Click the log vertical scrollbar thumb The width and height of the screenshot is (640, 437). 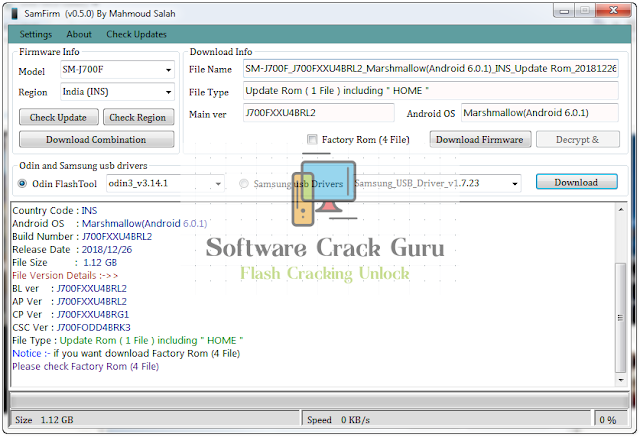coord(621,318)
